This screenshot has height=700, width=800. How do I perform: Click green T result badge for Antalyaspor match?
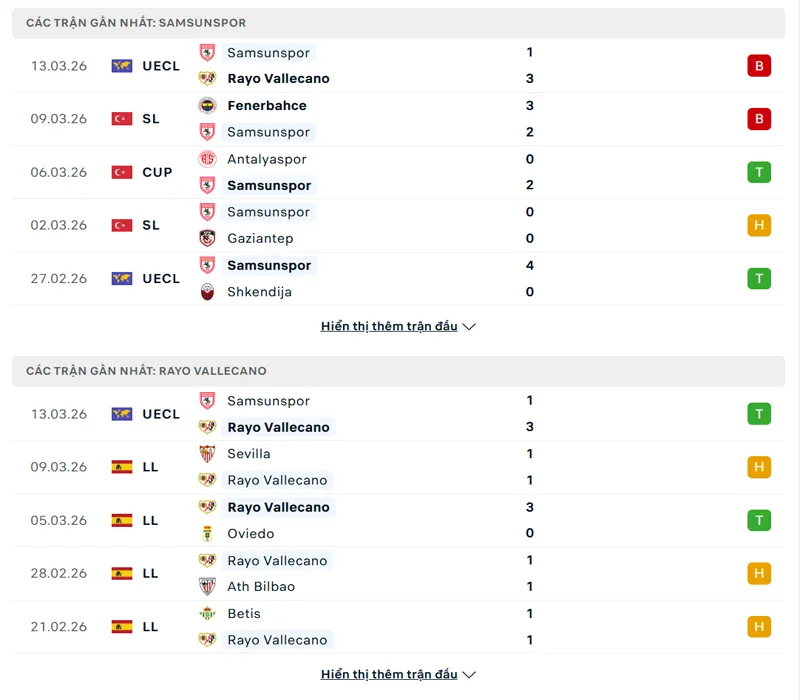tap(759, 172)
